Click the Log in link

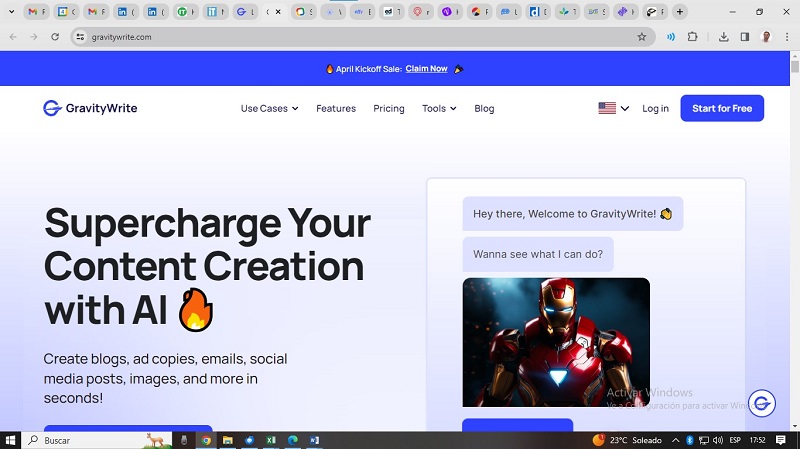(x=655, y=108)
